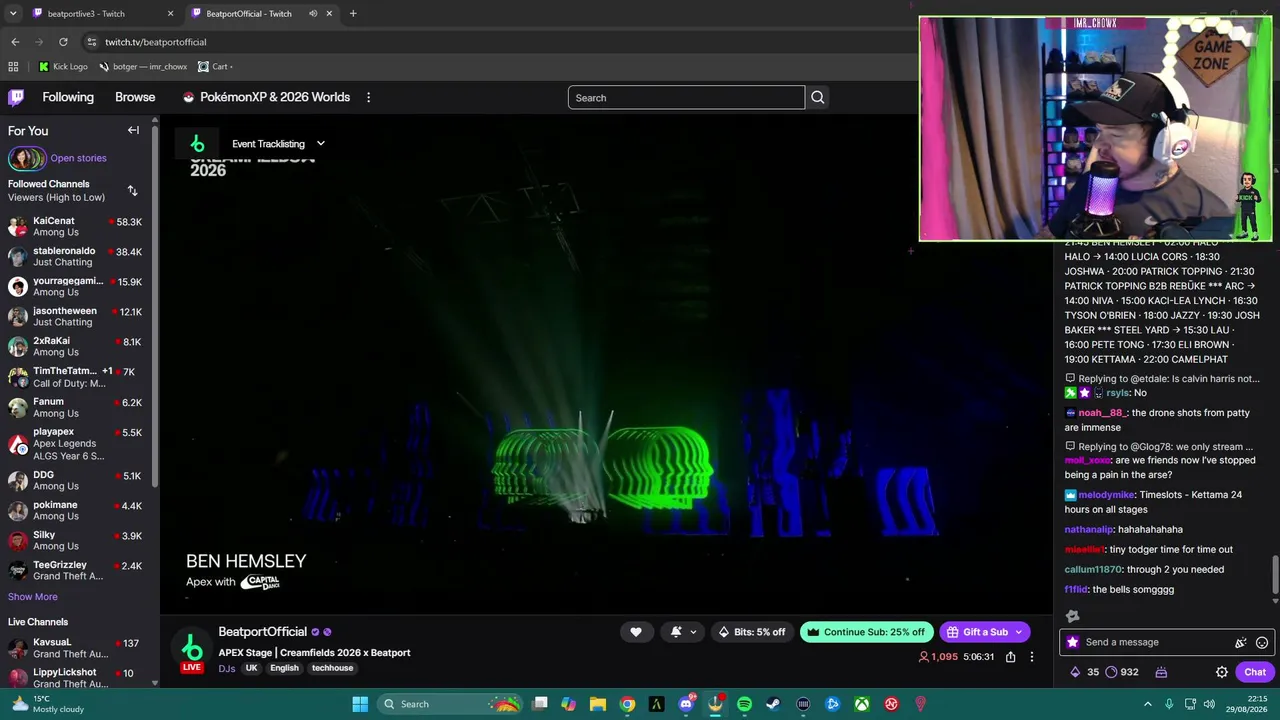Open stableronaldo channel in sidebar
The image size is (1280, 720).
click(x=75, y=256)
